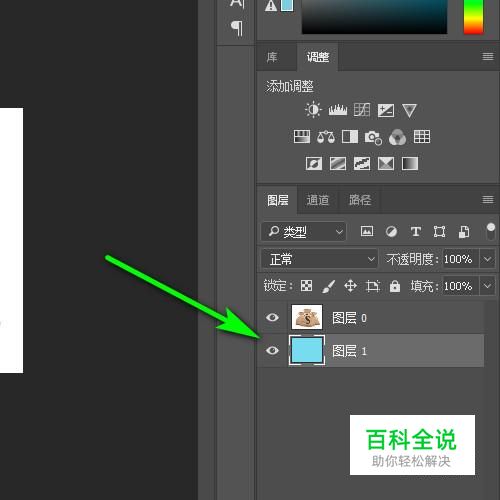Lock layer position with move icon
Screen dimensions: 500x500
(x=350, y=286)
